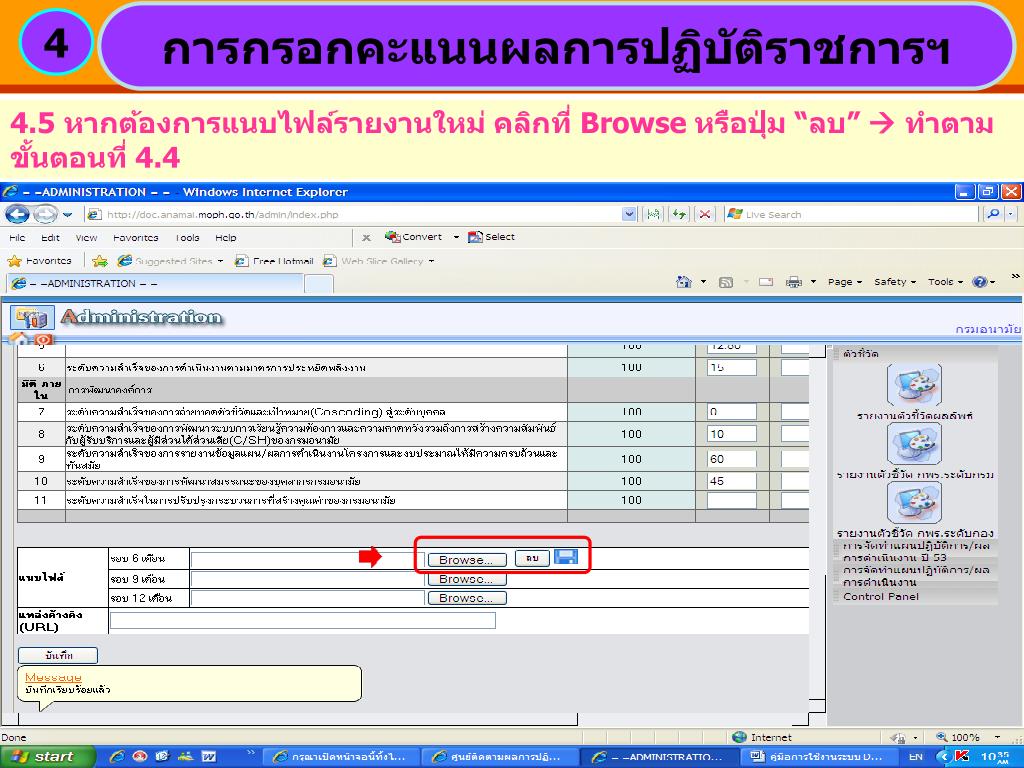Click the Administration header logo icon

pyautogui.click(x=32, y=318)
